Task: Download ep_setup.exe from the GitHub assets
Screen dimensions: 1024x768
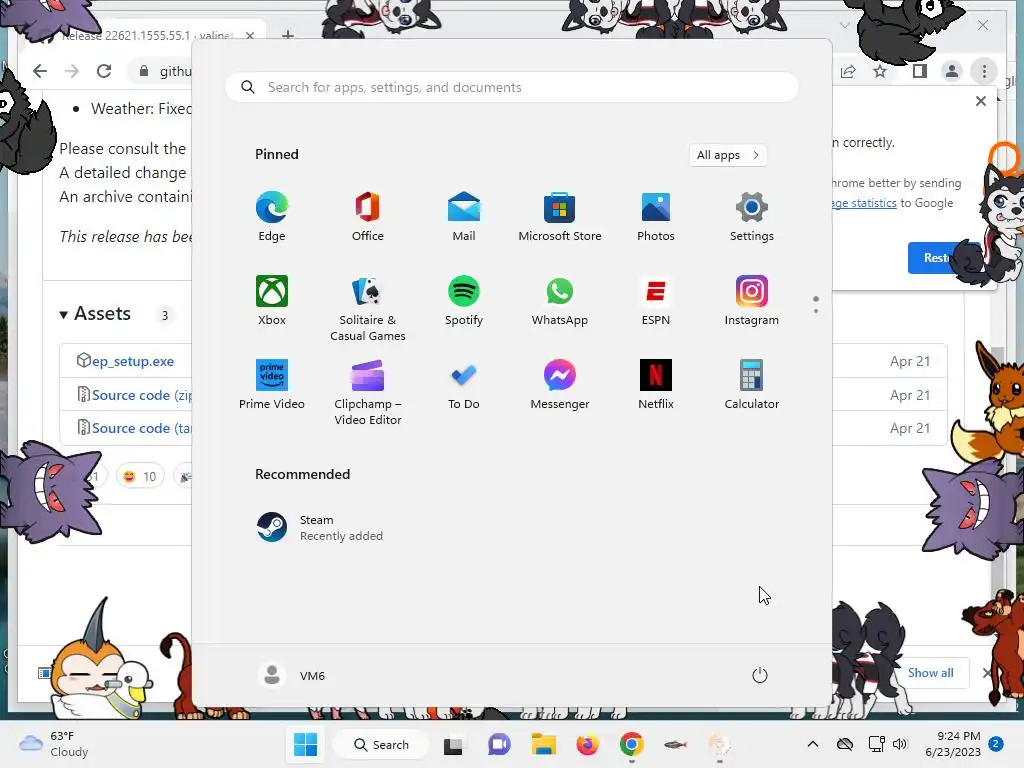Action: 133,361
